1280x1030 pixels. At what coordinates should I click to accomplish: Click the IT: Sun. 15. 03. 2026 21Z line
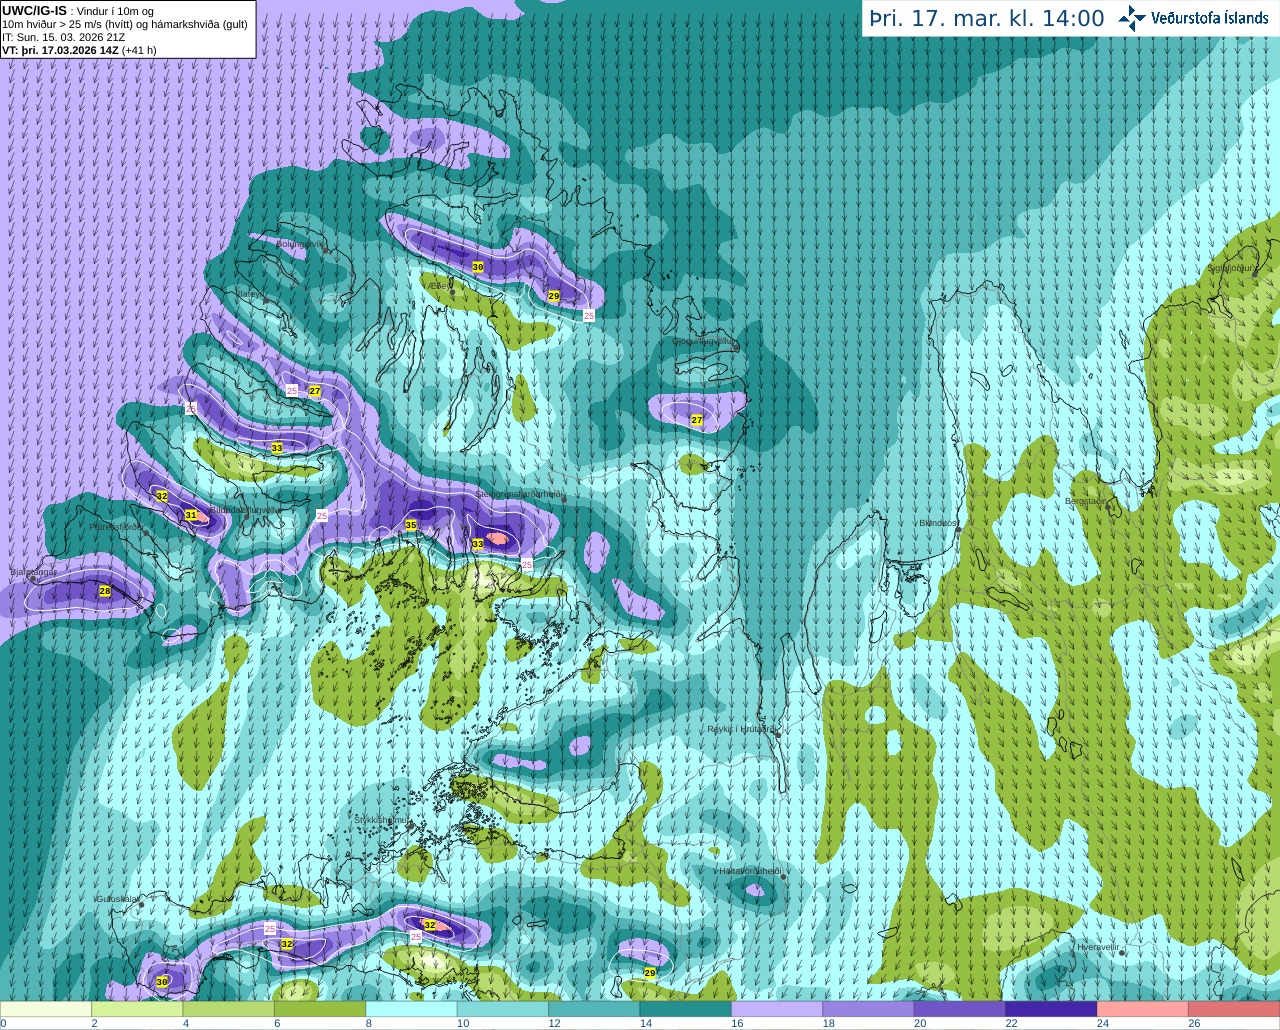coord(63,37)
